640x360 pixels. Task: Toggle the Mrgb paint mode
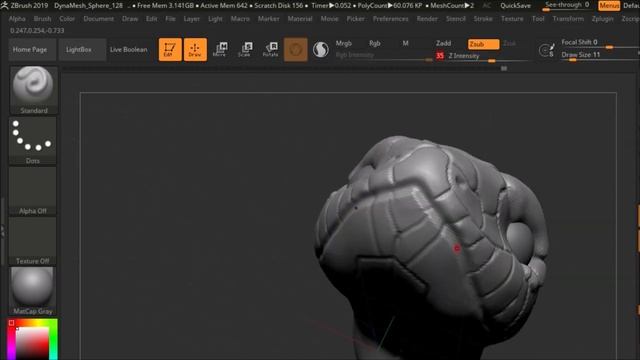tap(343, 43)
